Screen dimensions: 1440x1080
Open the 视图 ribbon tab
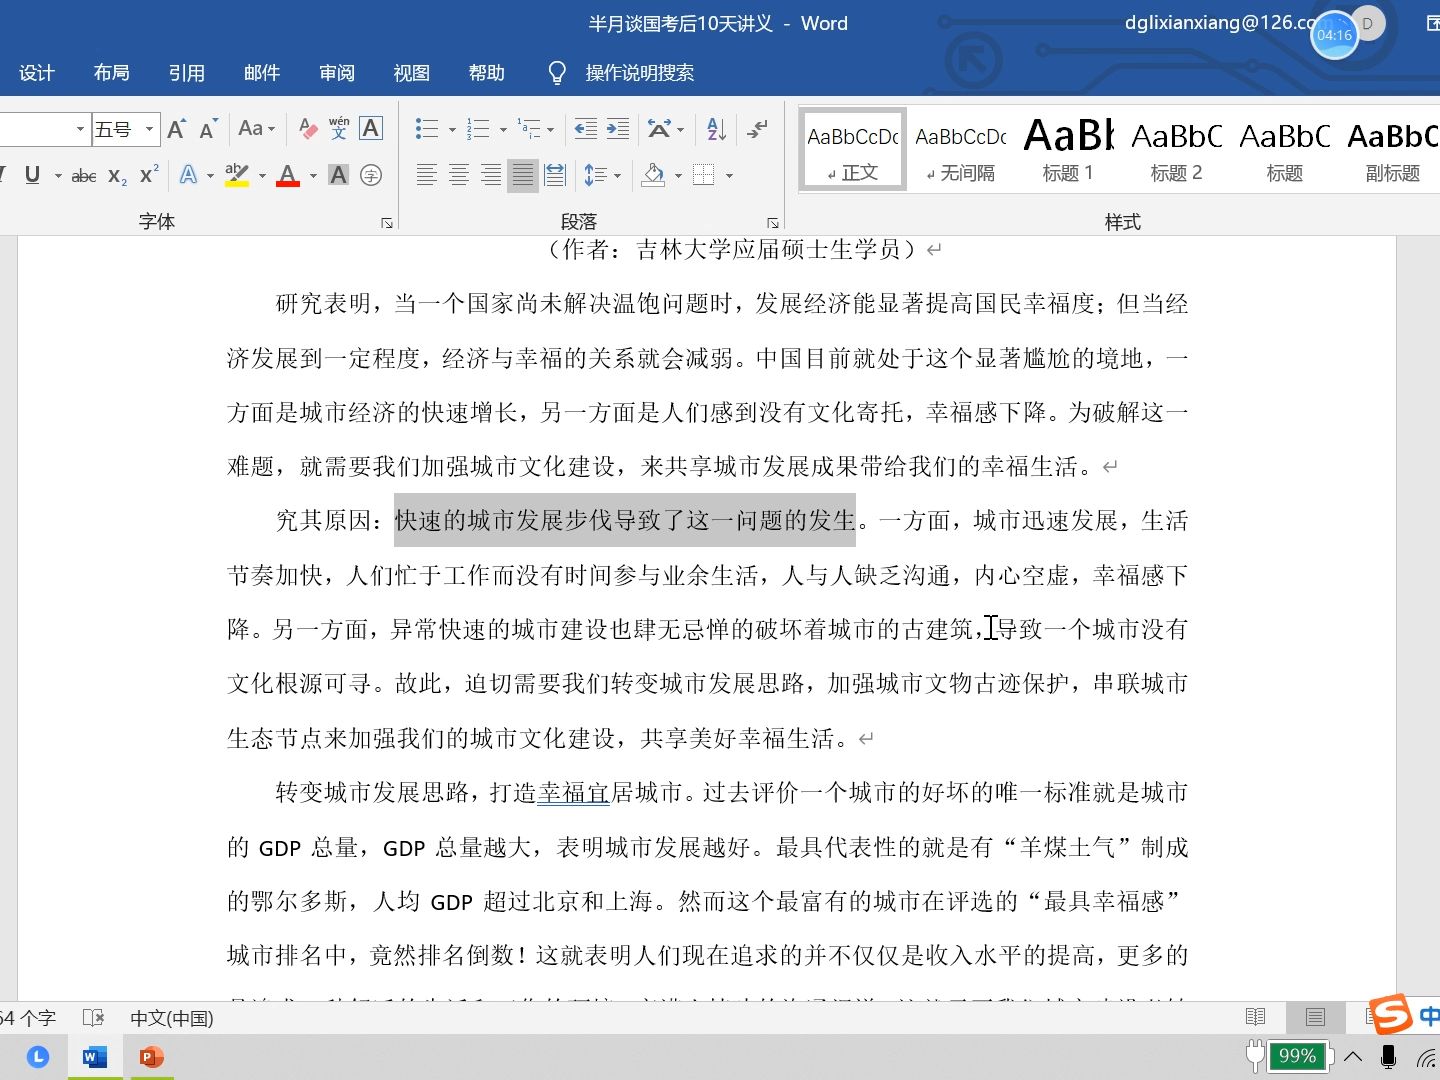412,73
